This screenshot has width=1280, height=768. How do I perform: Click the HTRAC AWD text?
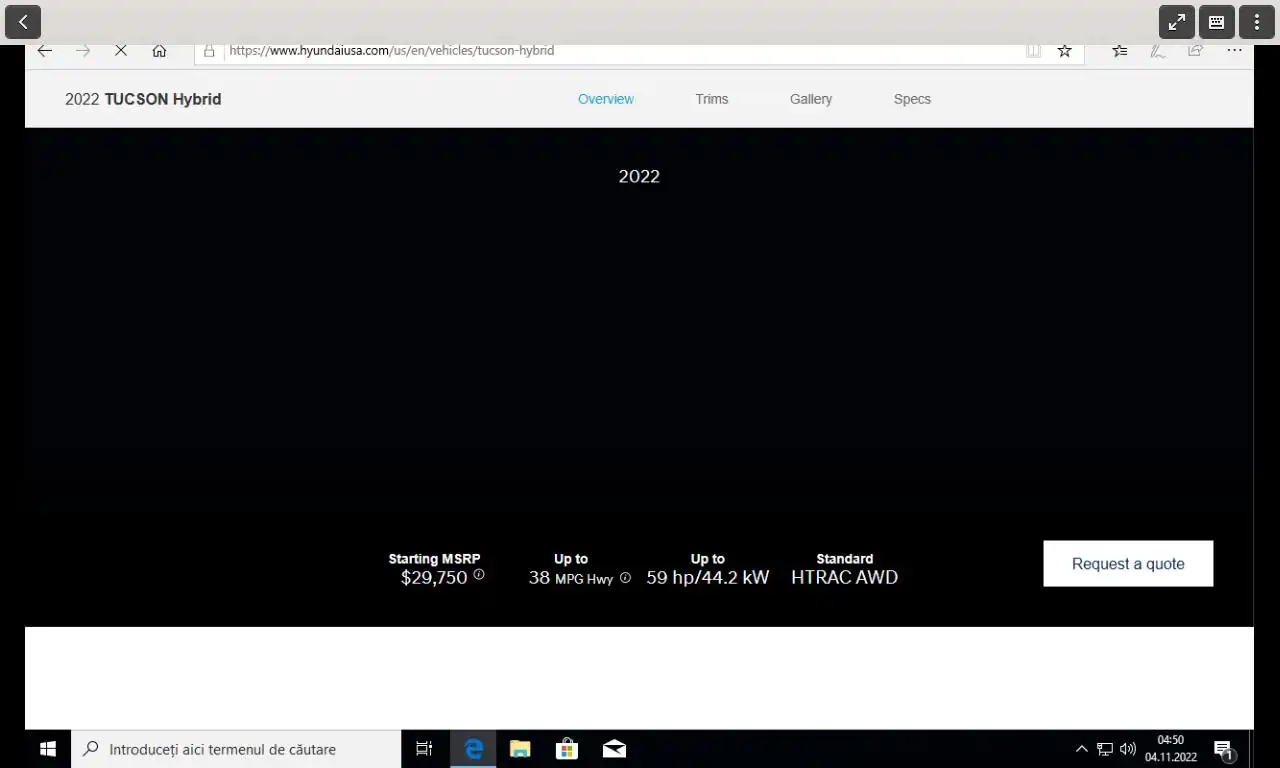[x=844, y=577]
